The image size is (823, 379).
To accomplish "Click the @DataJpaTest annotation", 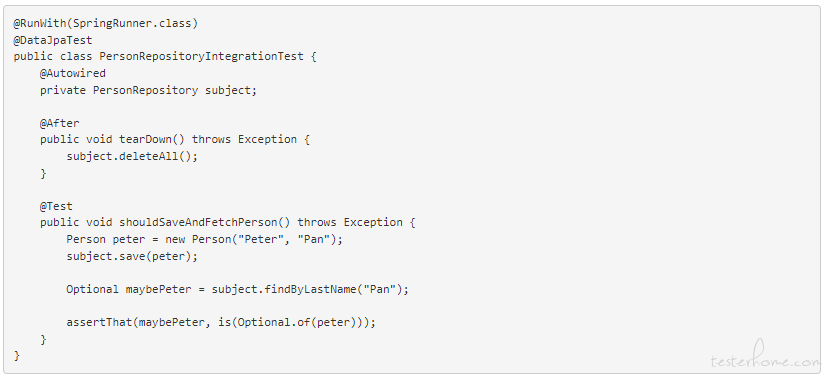I will [x=53, y=40].
